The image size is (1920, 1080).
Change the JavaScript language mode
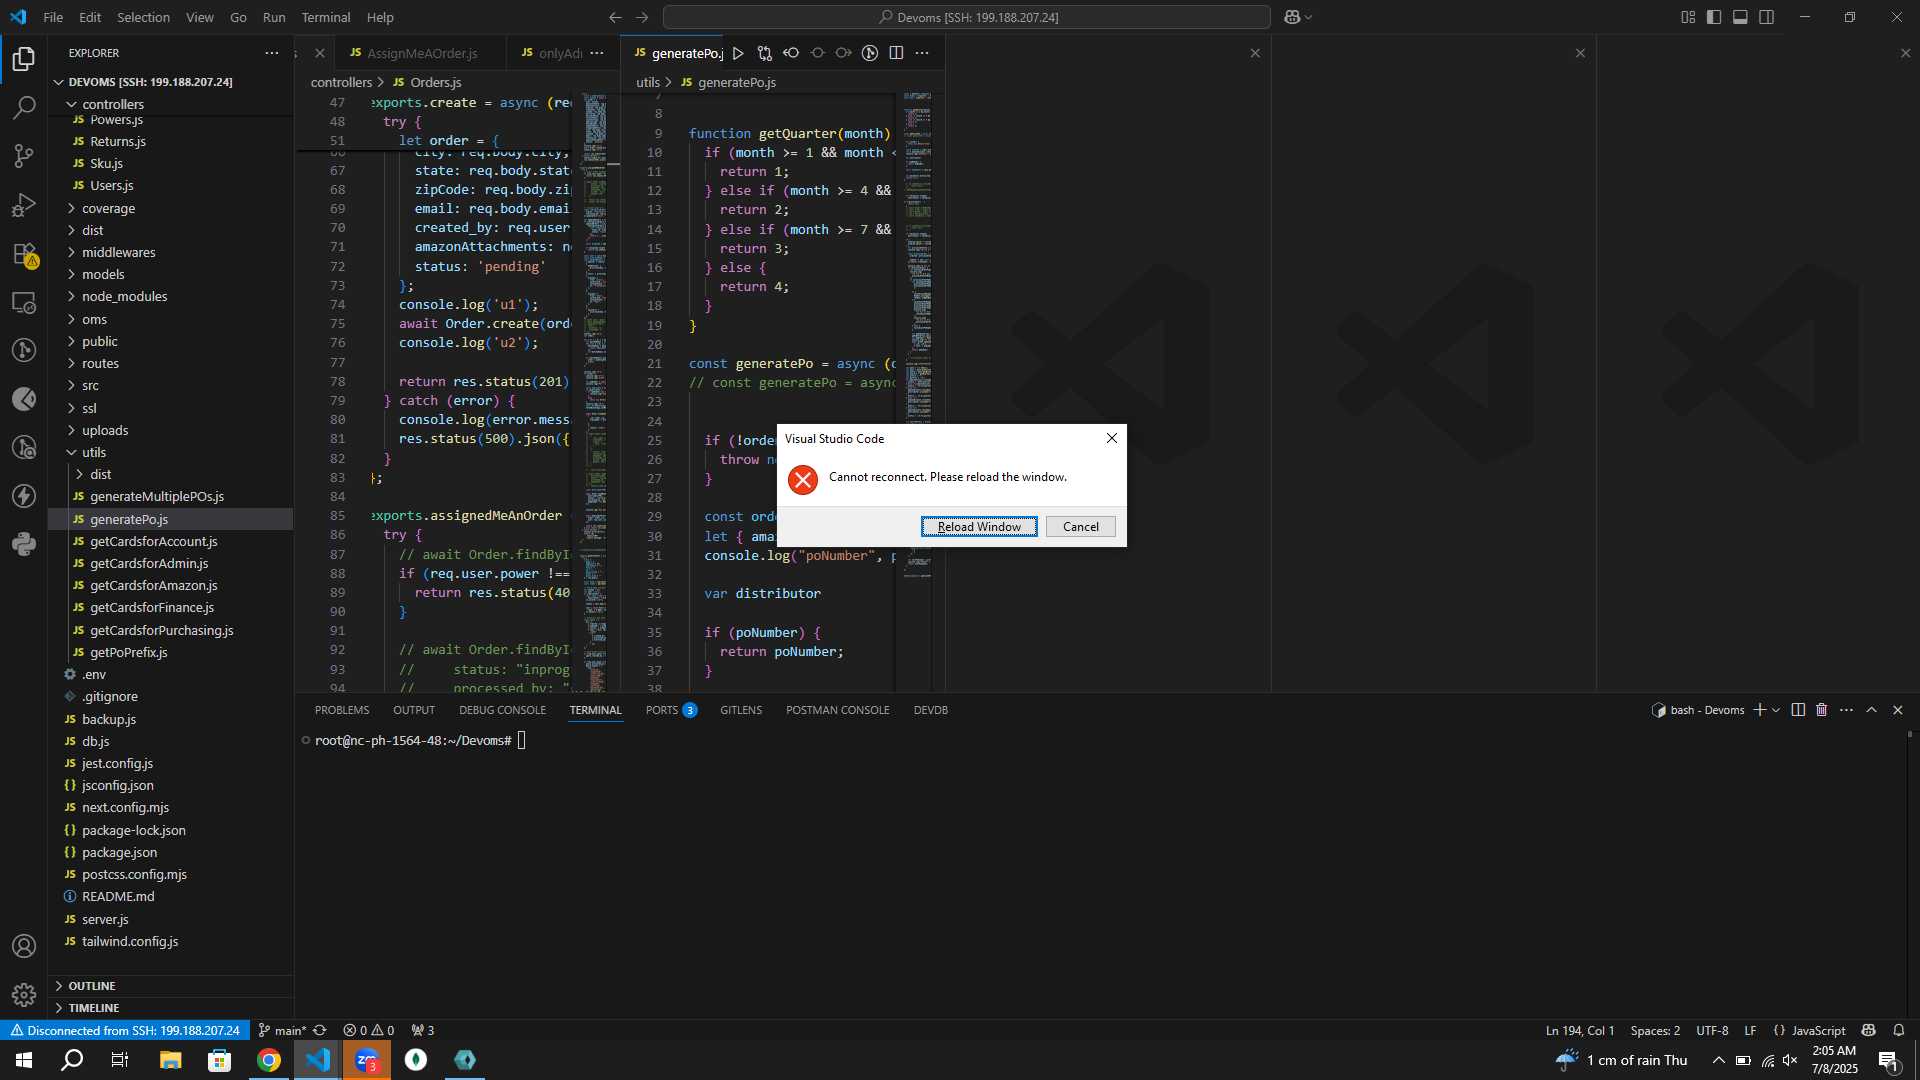tap(1818, 1030)
